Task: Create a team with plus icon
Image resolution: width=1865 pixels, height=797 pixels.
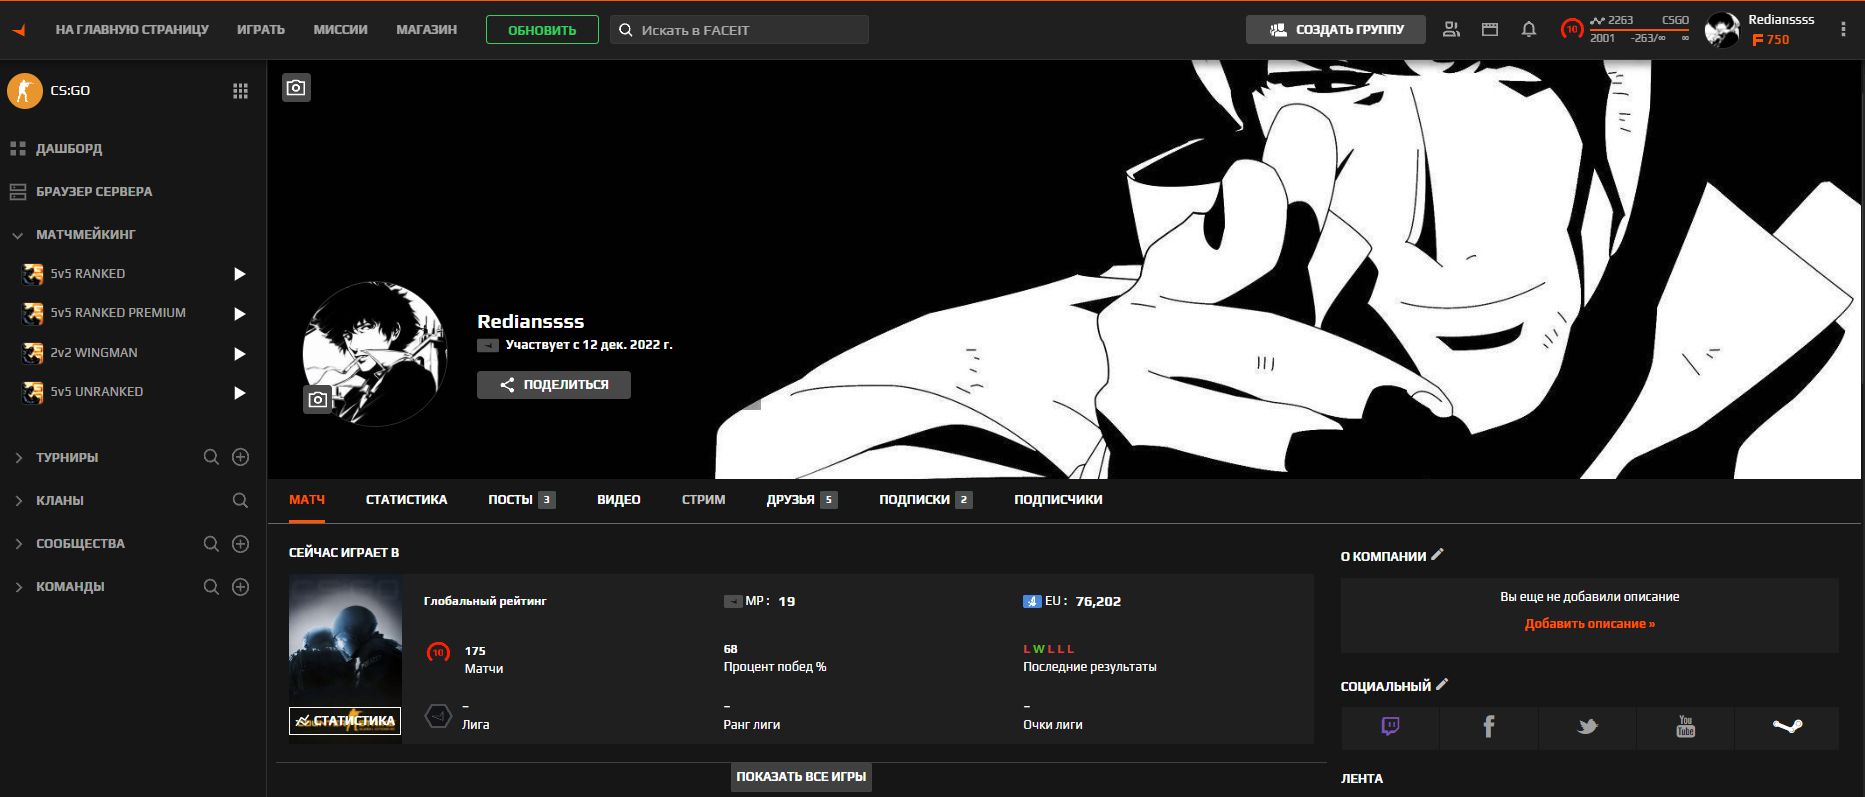Action: 241,587
